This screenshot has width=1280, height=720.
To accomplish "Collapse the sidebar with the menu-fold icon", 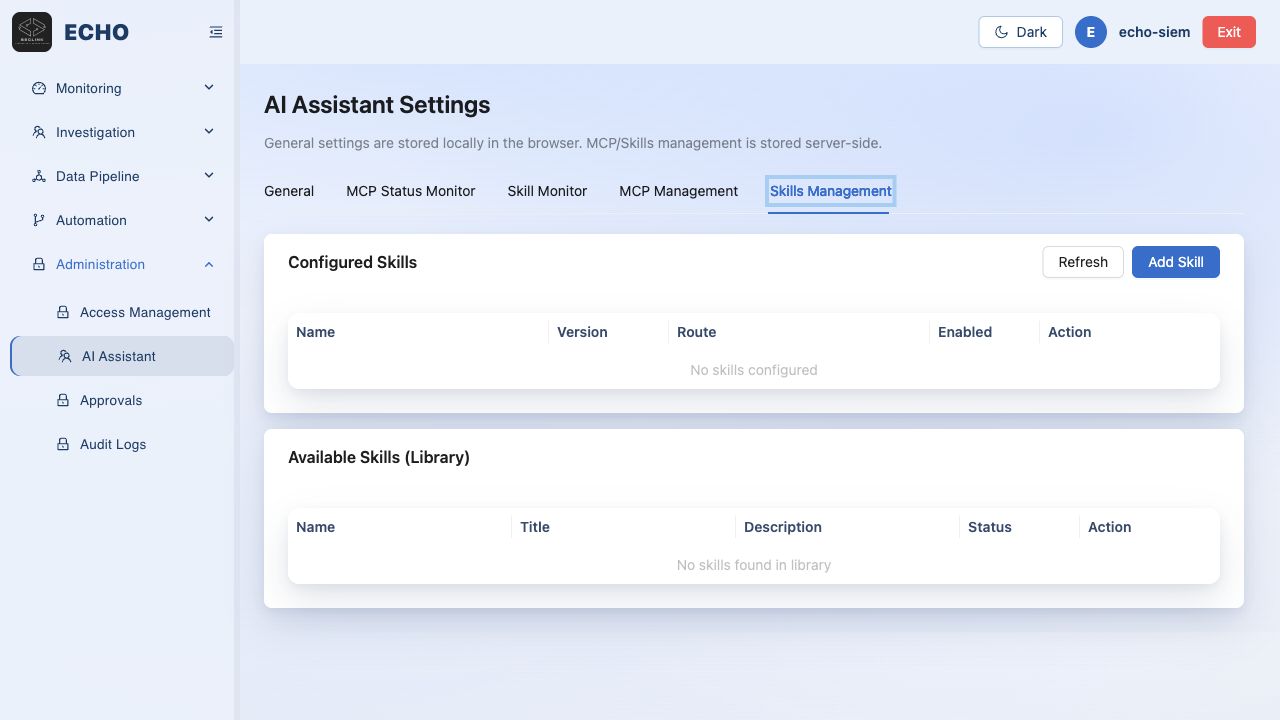I will (216, 32).
